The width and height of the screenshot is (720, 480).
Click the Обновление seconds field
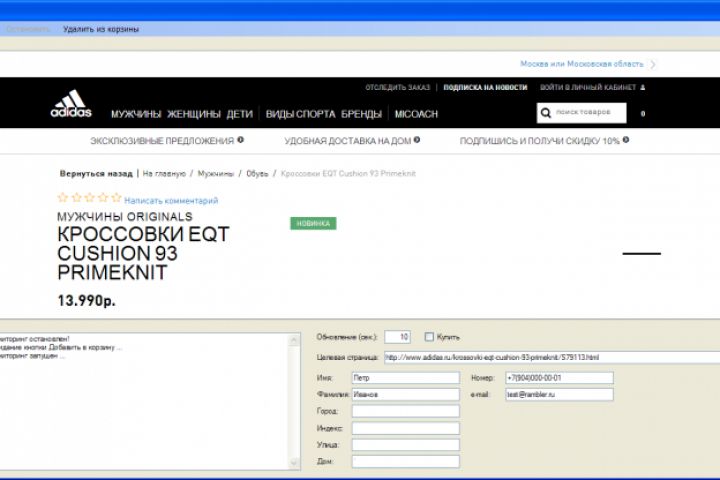point(397,337)
